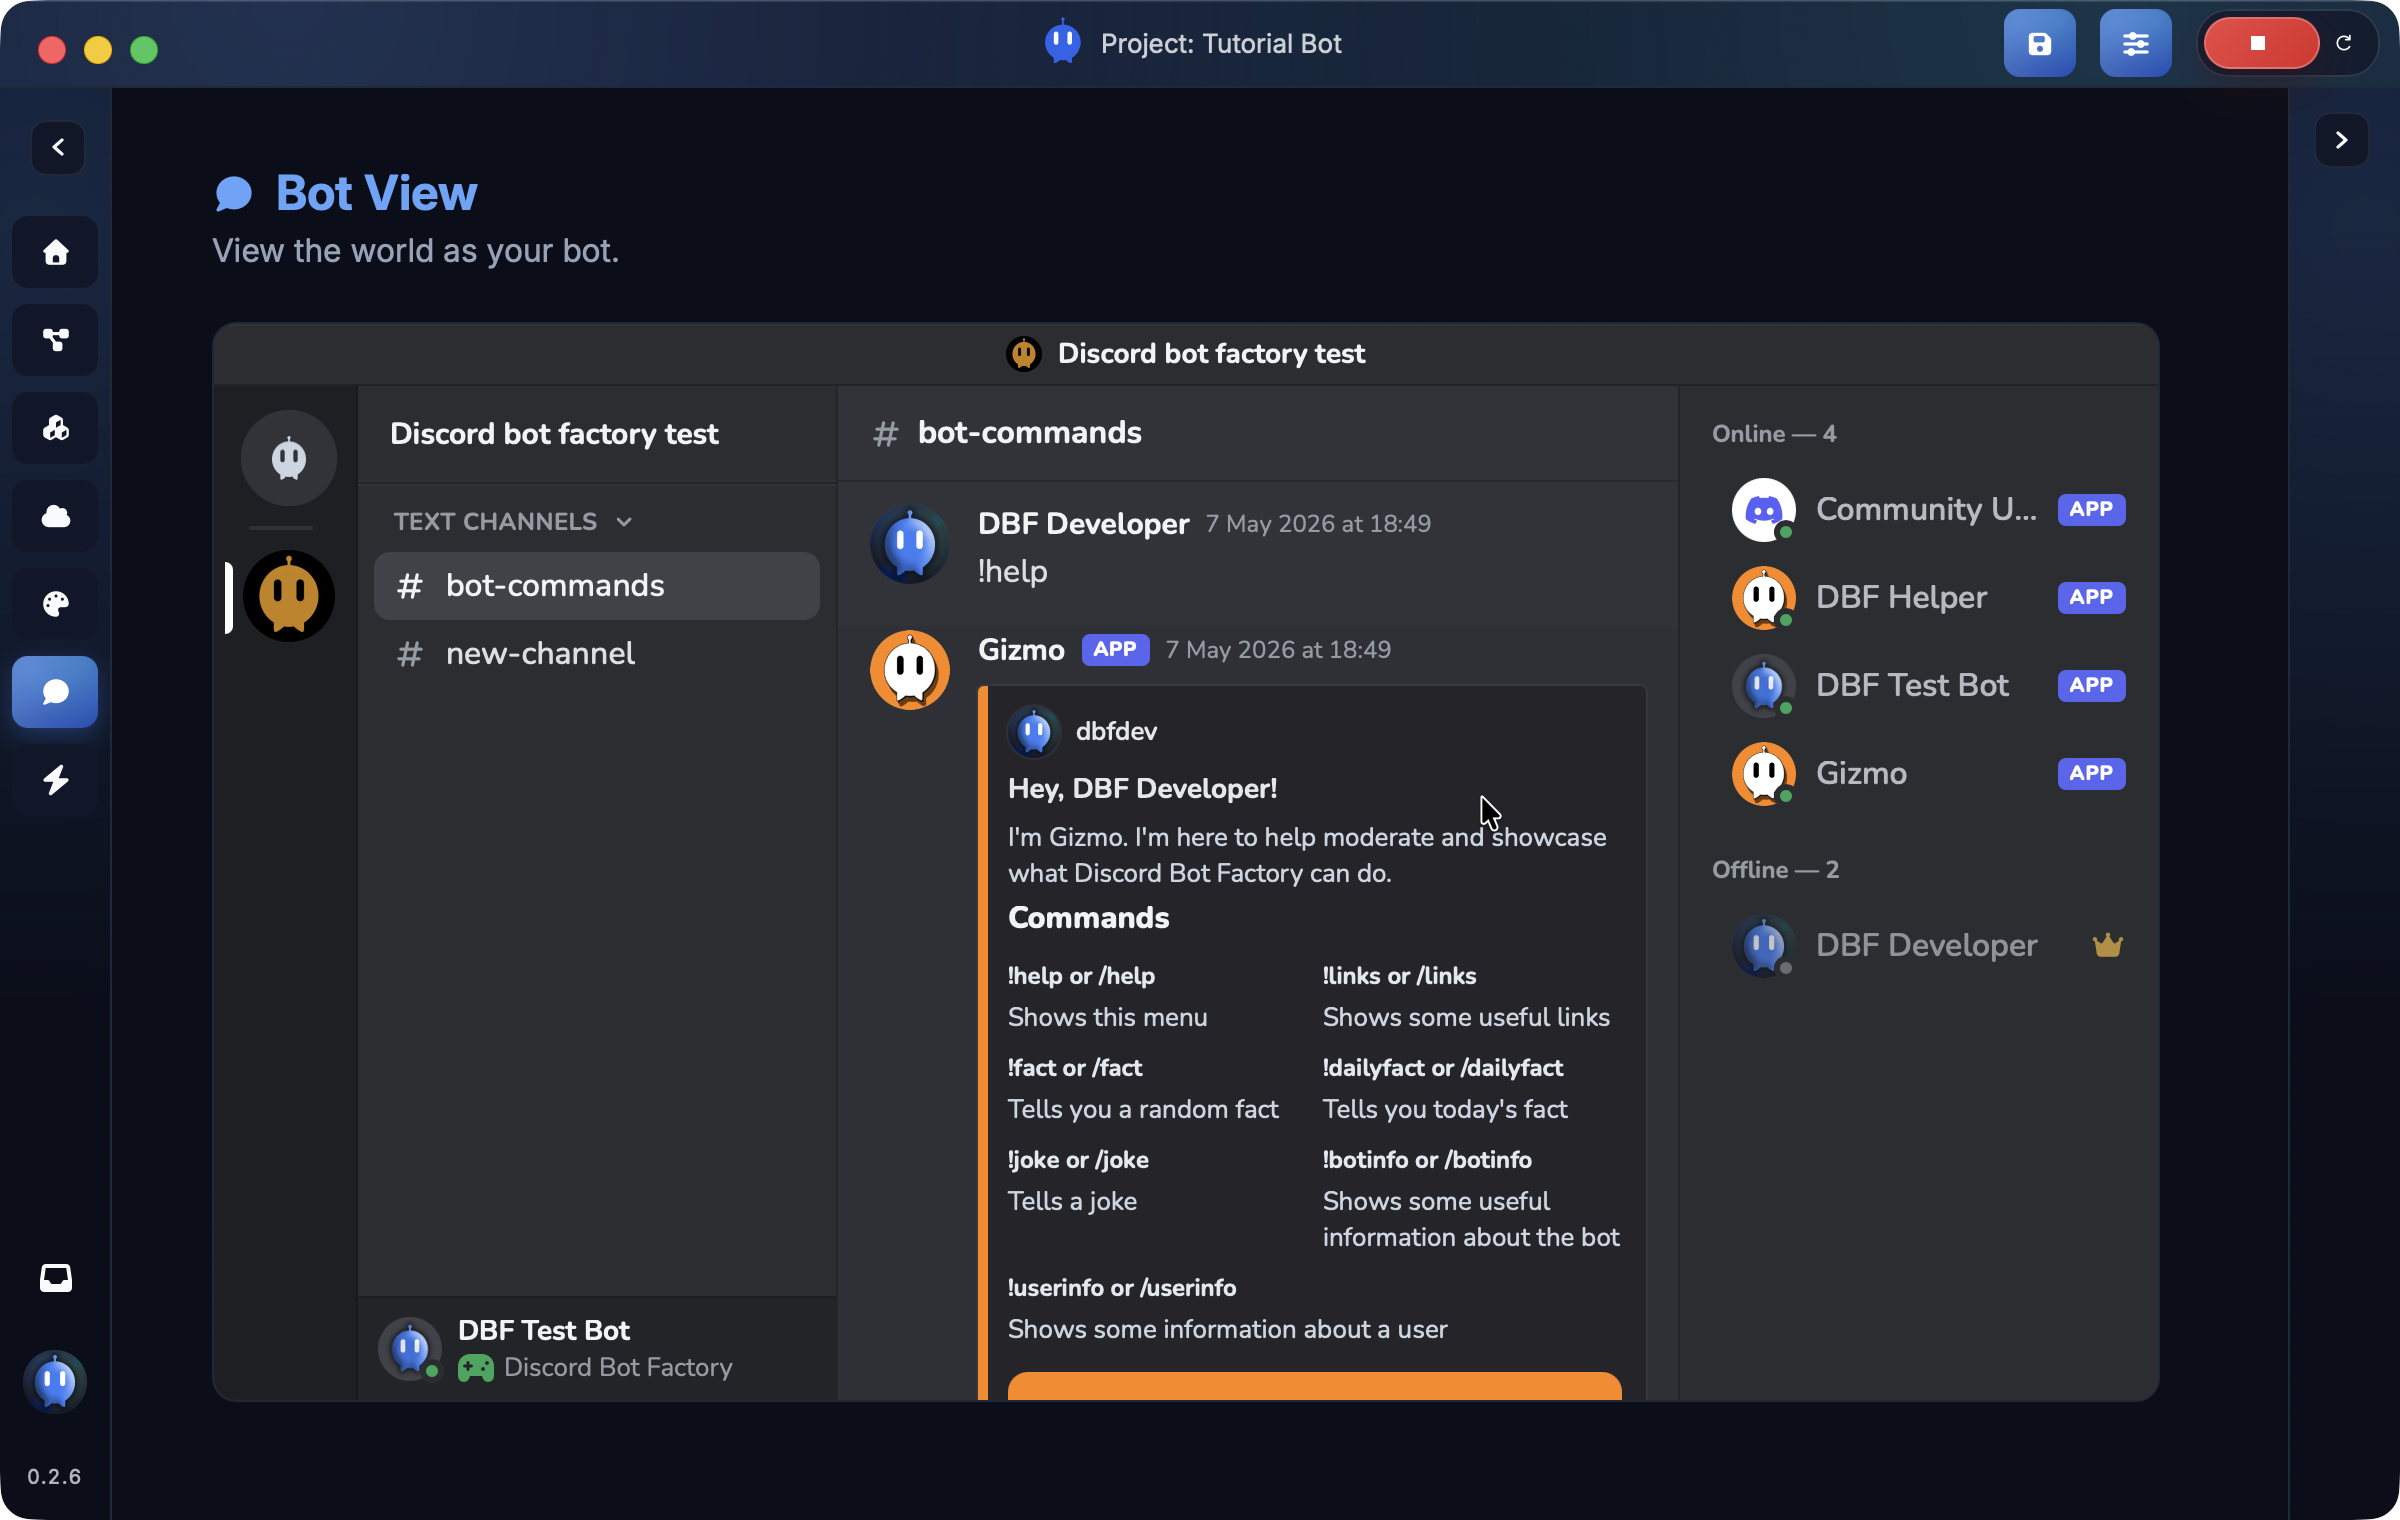Collapse the left sidebar arrow

pos(58,147)
